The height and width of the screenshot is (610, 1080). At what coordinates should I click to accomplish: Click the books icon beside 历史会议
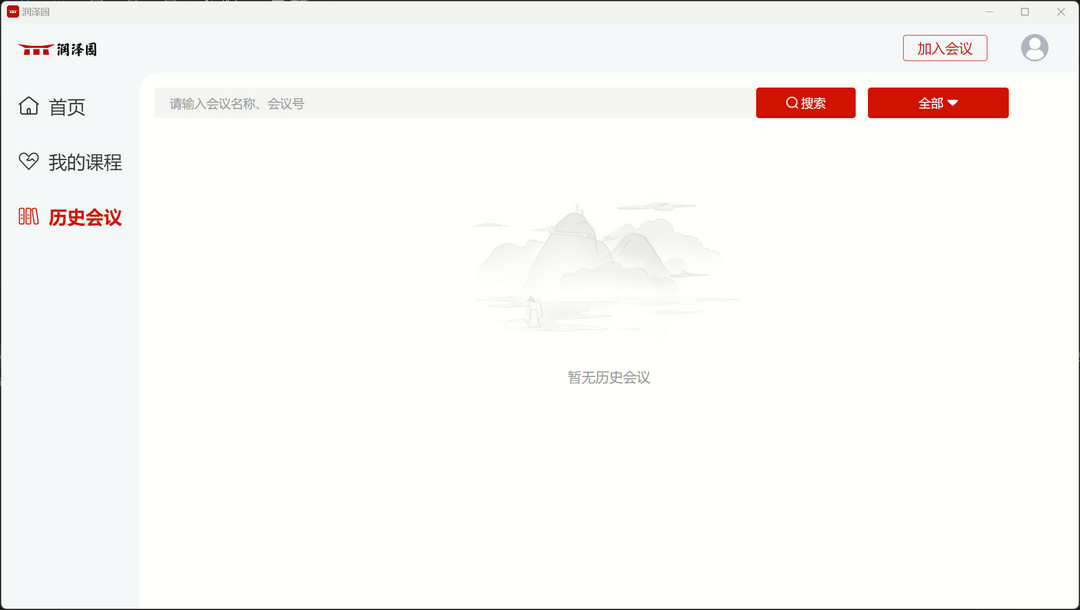point(29,216)
